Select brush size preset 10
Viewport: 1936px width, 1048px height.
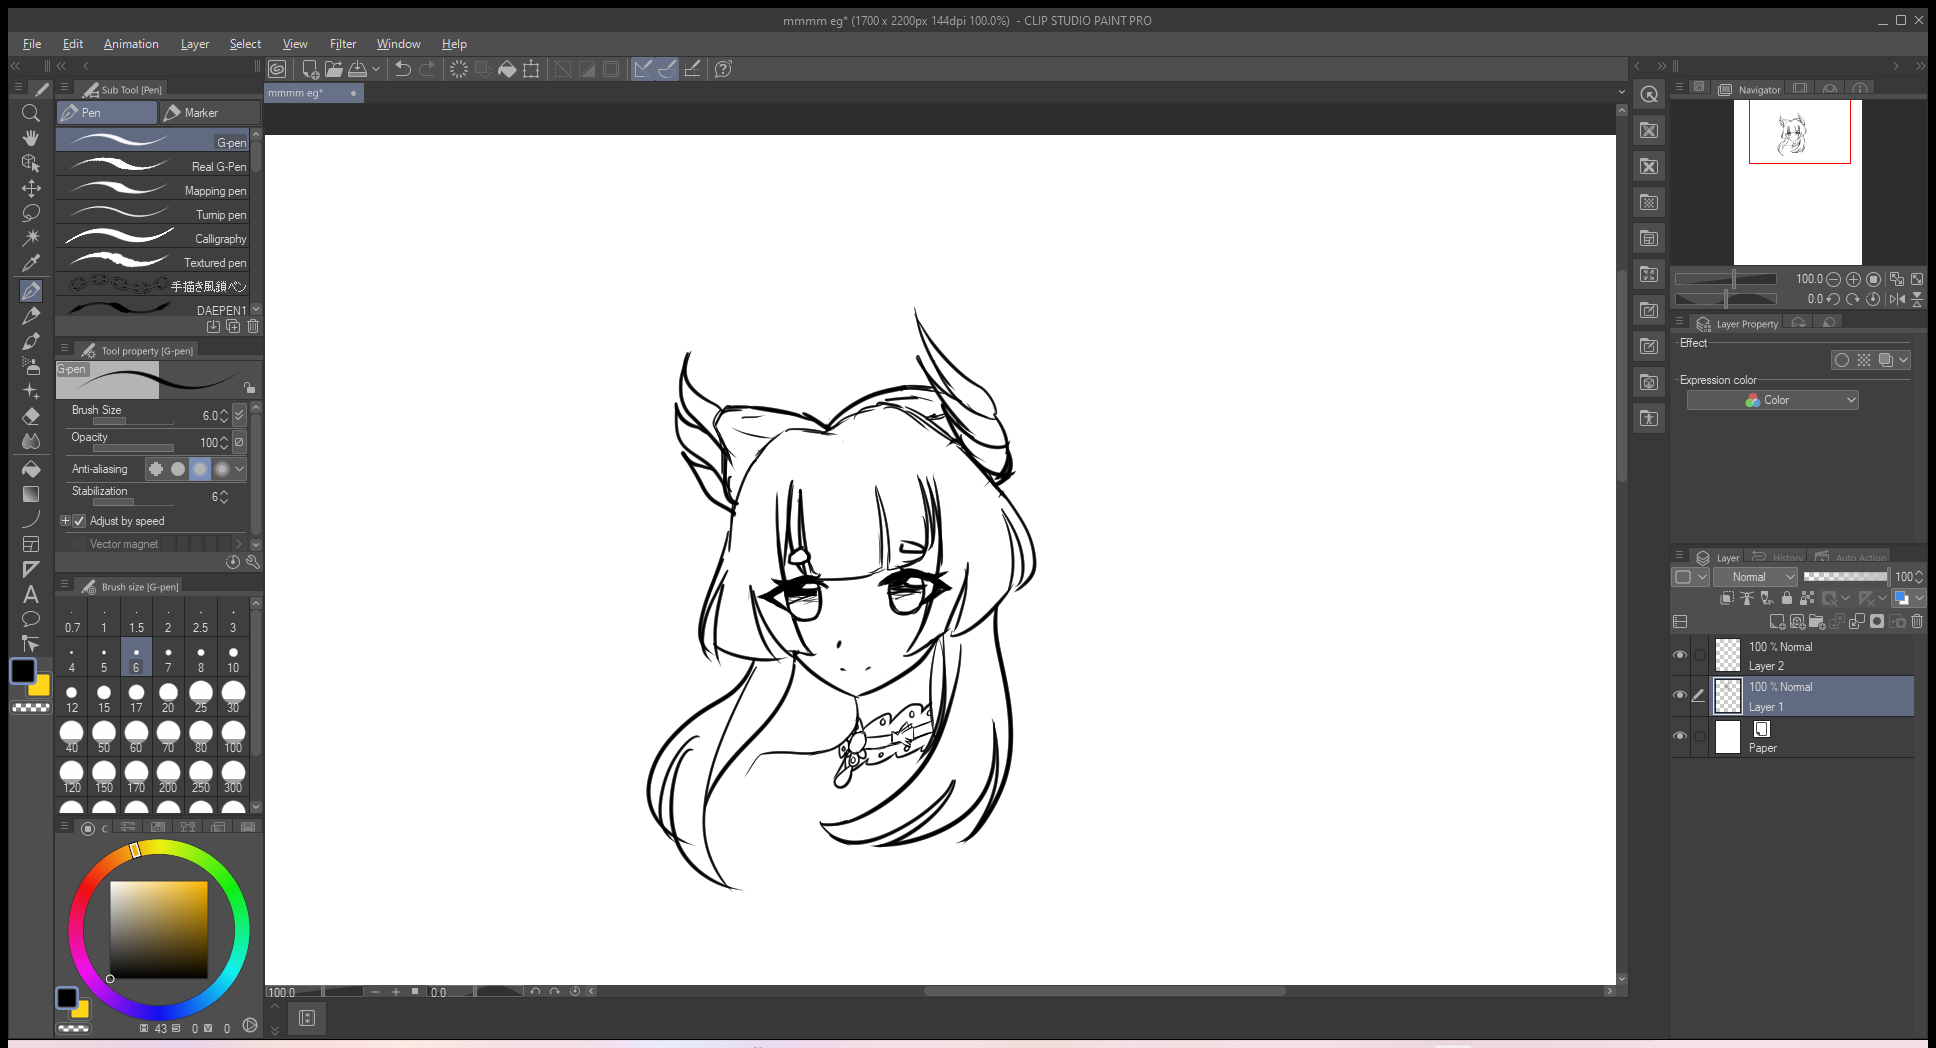(x=233, y=658)
